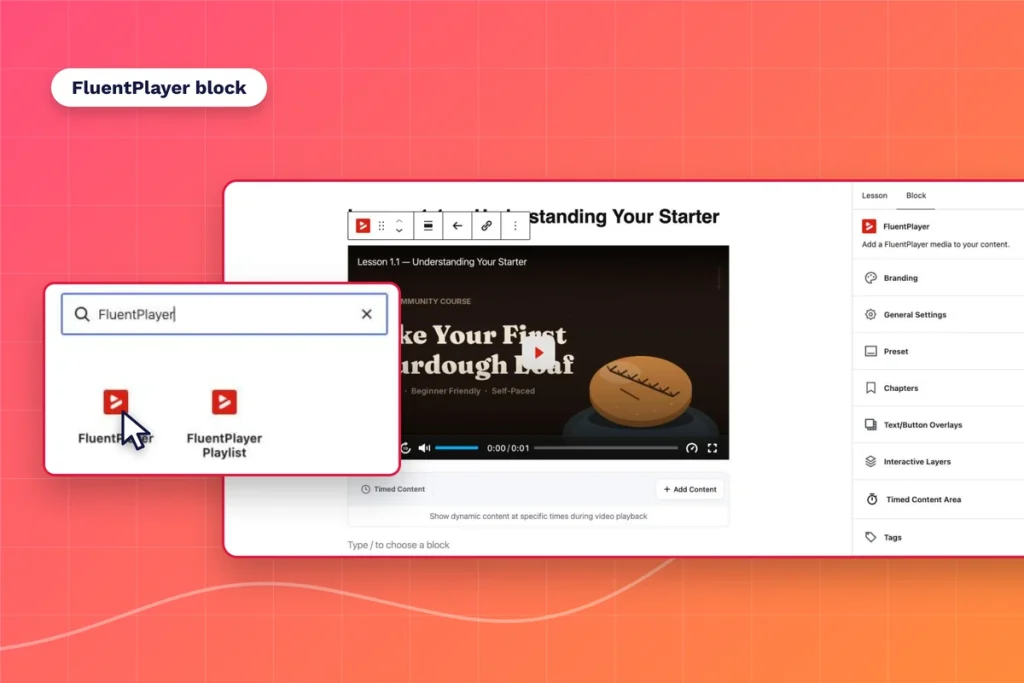The image size is (1024, 683).
Task: Expand the Branding panel
Action: coord(938,278)
